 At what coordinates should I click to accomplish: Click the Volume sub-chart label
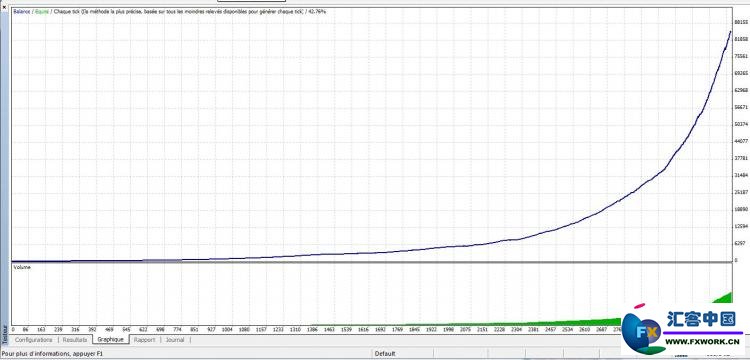[x=22, y=267]
